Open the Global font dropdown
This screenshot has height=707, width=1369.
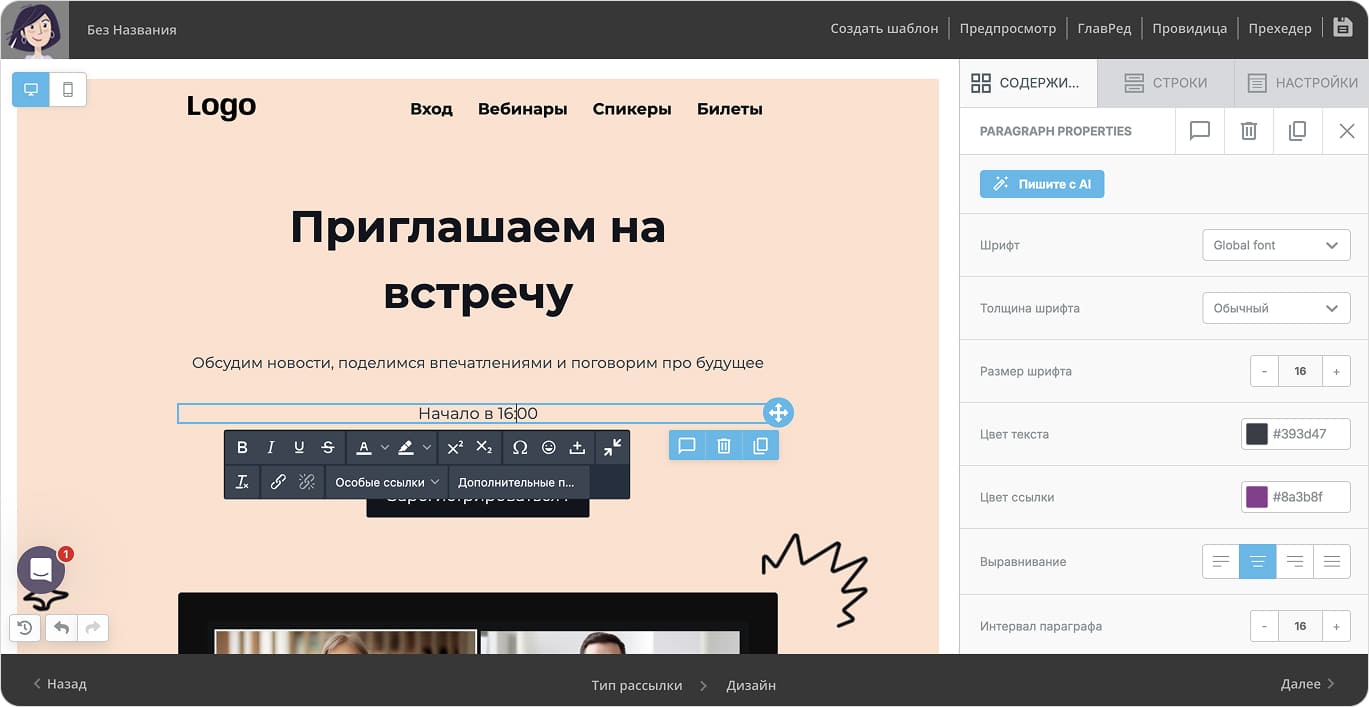1276,245
